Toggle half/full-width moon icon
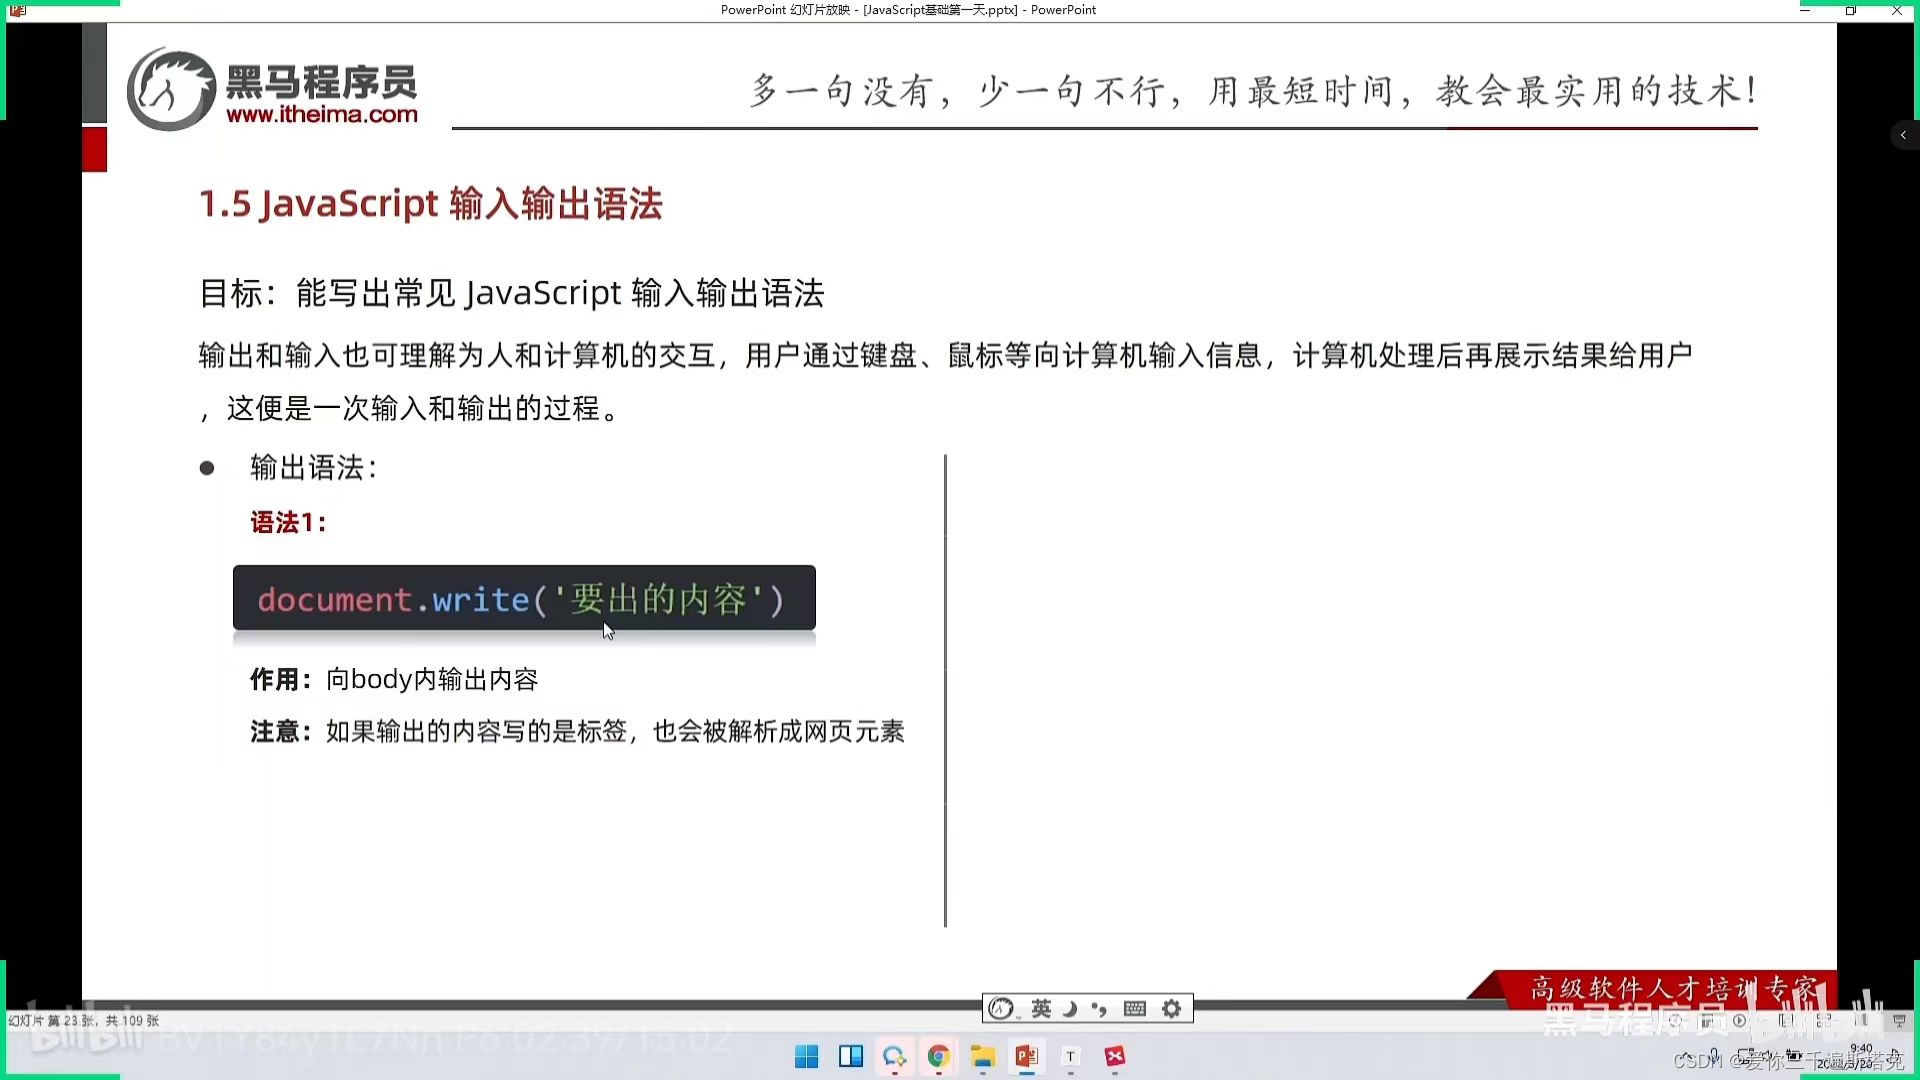The image size is (1920, 1080). coord(1070,1009)
